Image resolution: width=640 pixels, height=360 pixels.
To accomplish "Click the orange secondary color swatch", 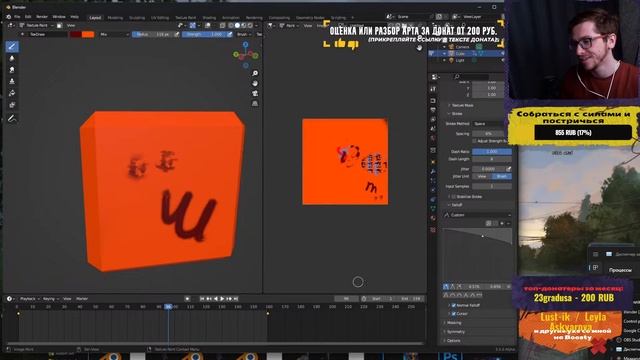I will point(88,35).
